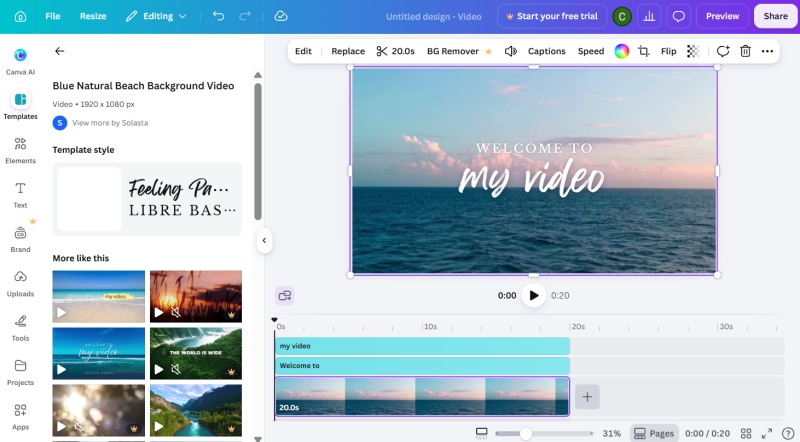Open the File menu
Screen dimensions: 800x442
(x=53, y=16)
